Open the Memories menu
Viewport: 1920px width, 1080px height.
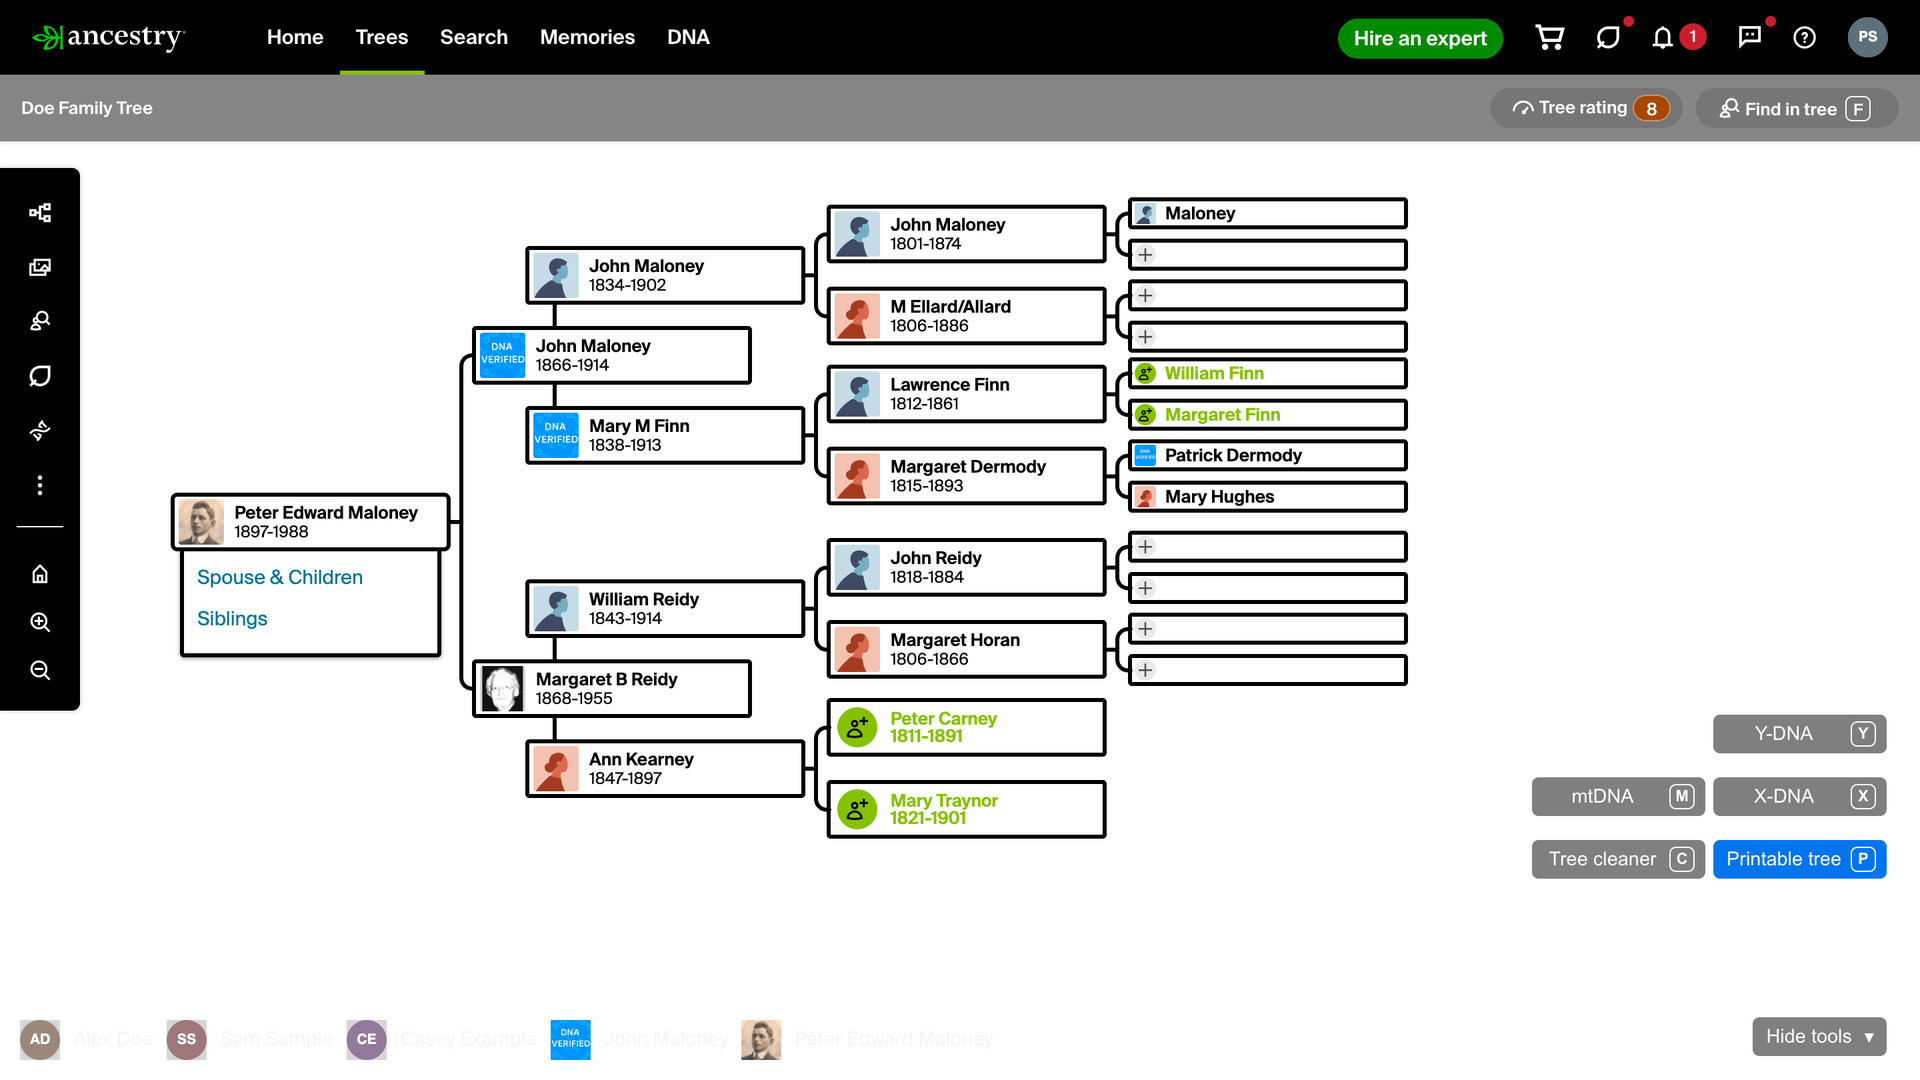pos(587,37)
